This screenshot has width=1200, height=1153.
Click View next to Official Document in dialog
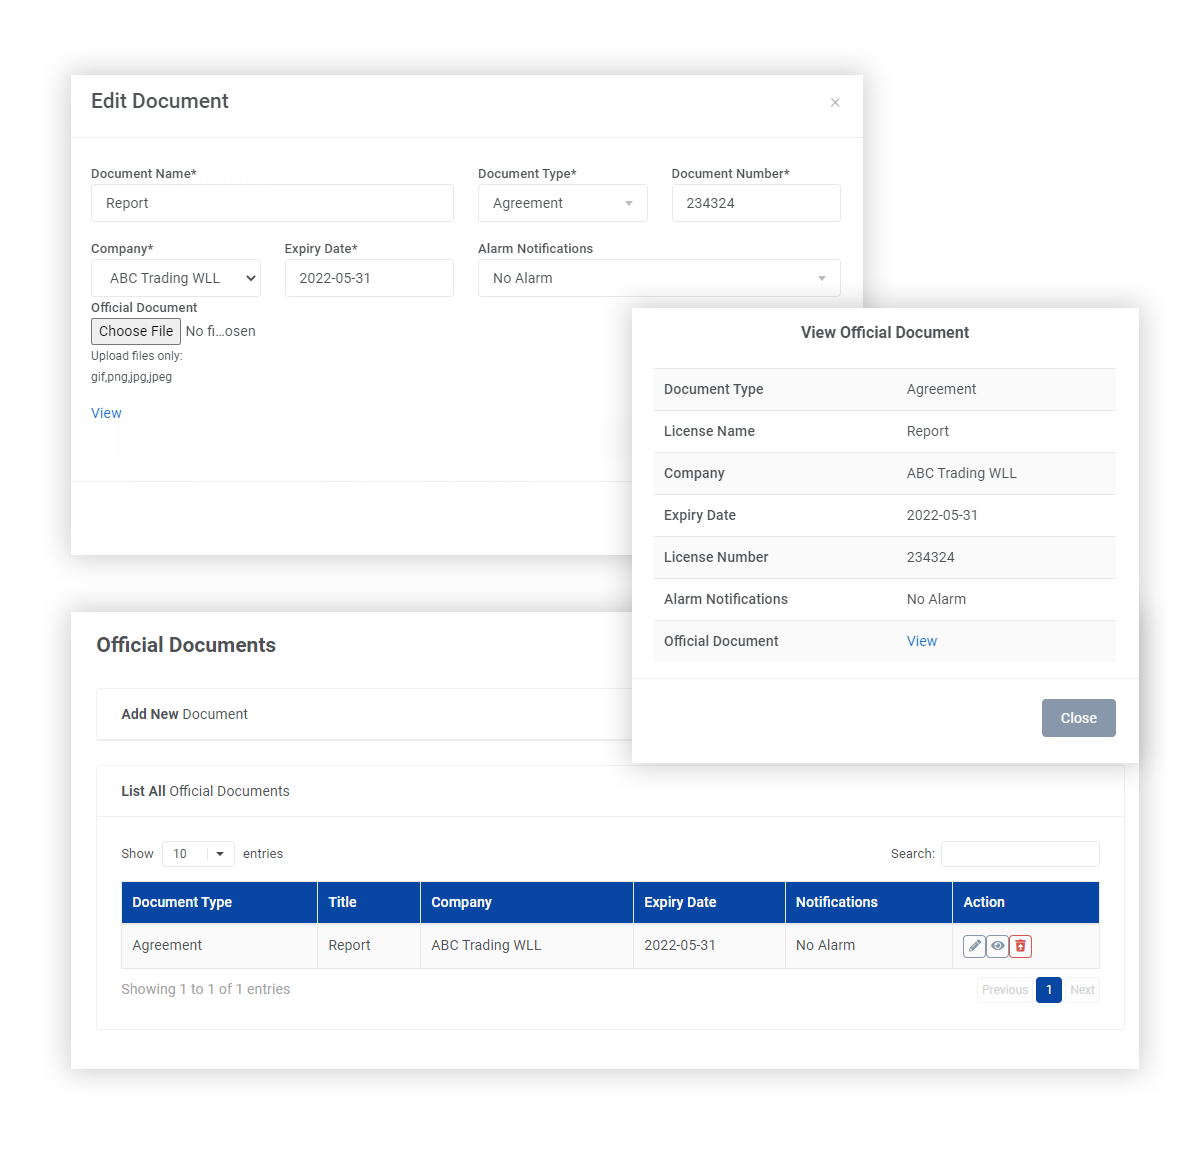click(x=921, y=640)
